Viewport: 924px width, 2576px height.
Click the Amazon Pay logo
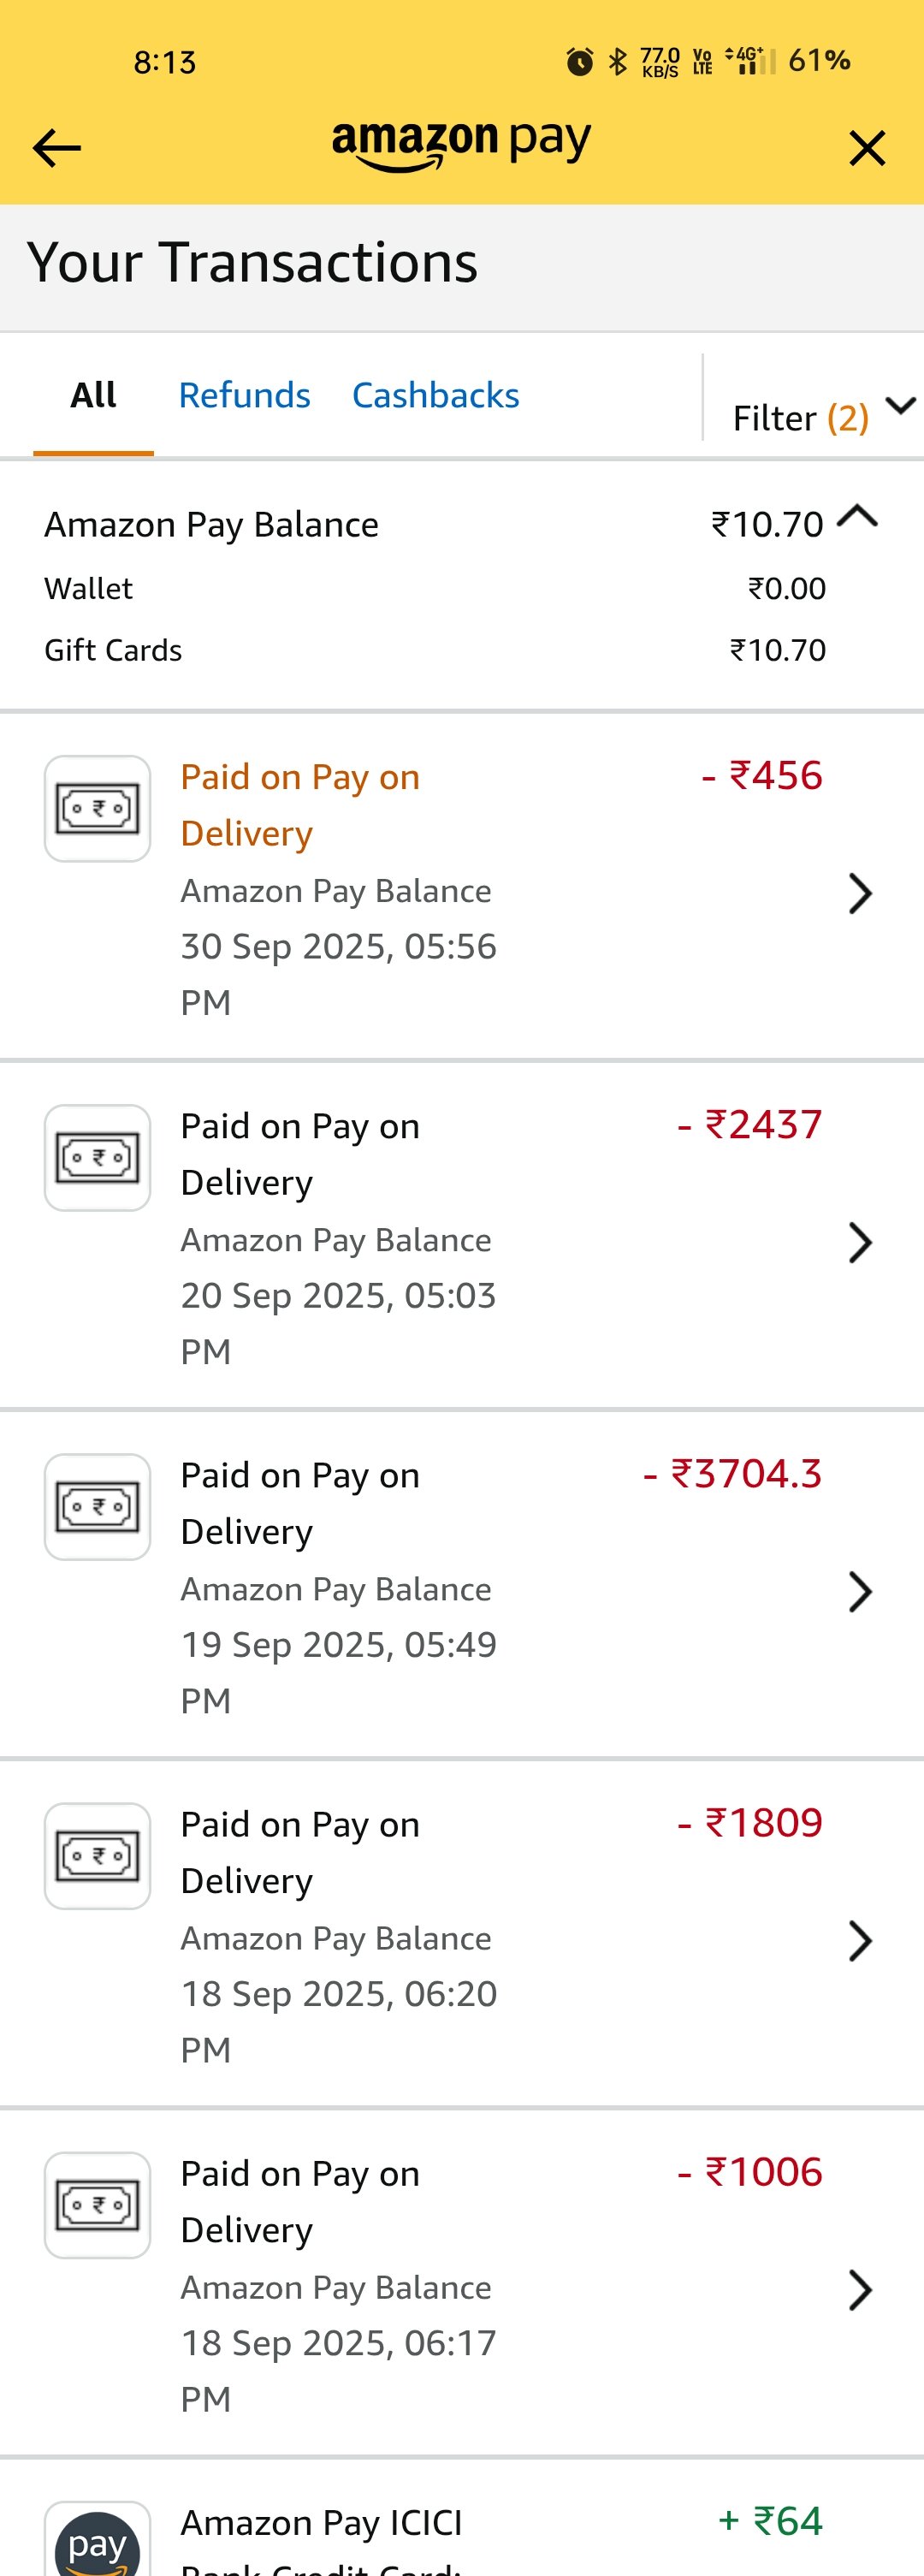click(461, 144)
